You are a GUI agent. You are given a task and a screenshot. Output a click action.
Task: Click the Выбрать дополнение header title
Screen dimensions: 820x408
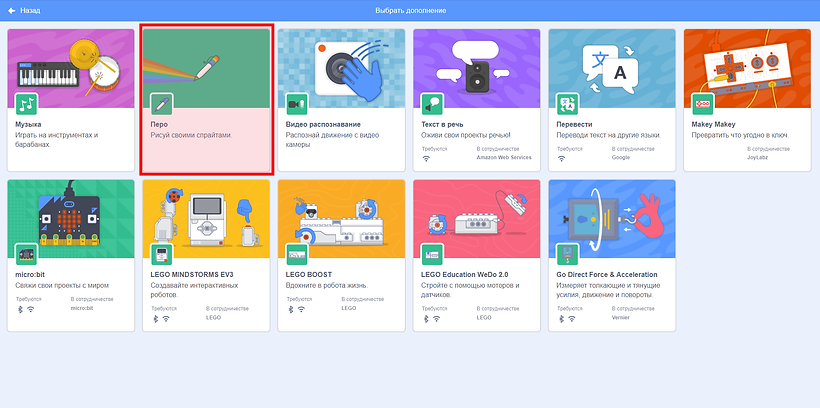point(411,10)
